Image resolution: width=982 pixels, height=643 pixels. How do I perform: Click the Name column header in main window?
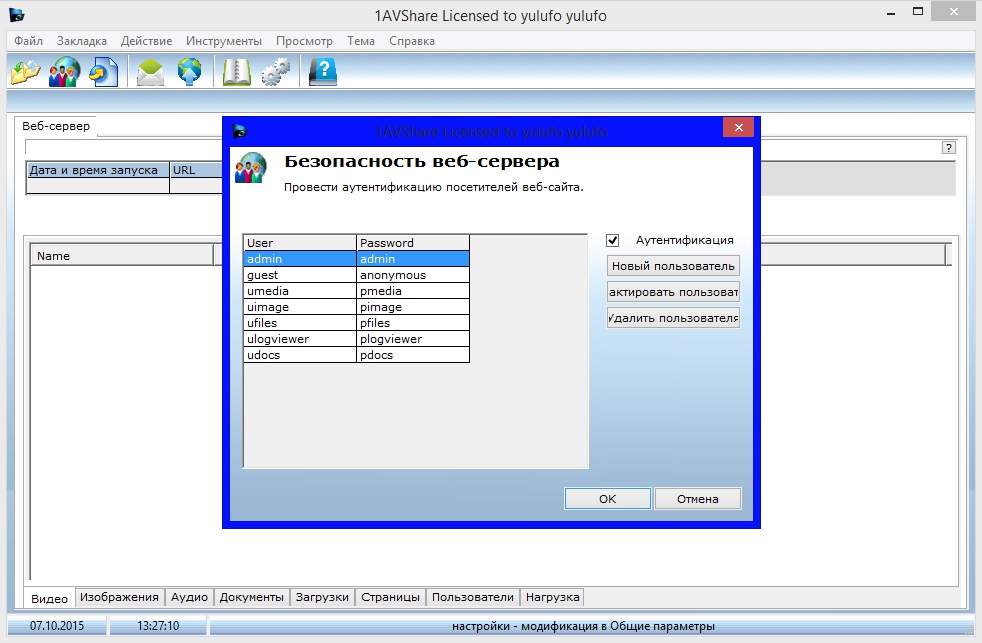point(122,255)
